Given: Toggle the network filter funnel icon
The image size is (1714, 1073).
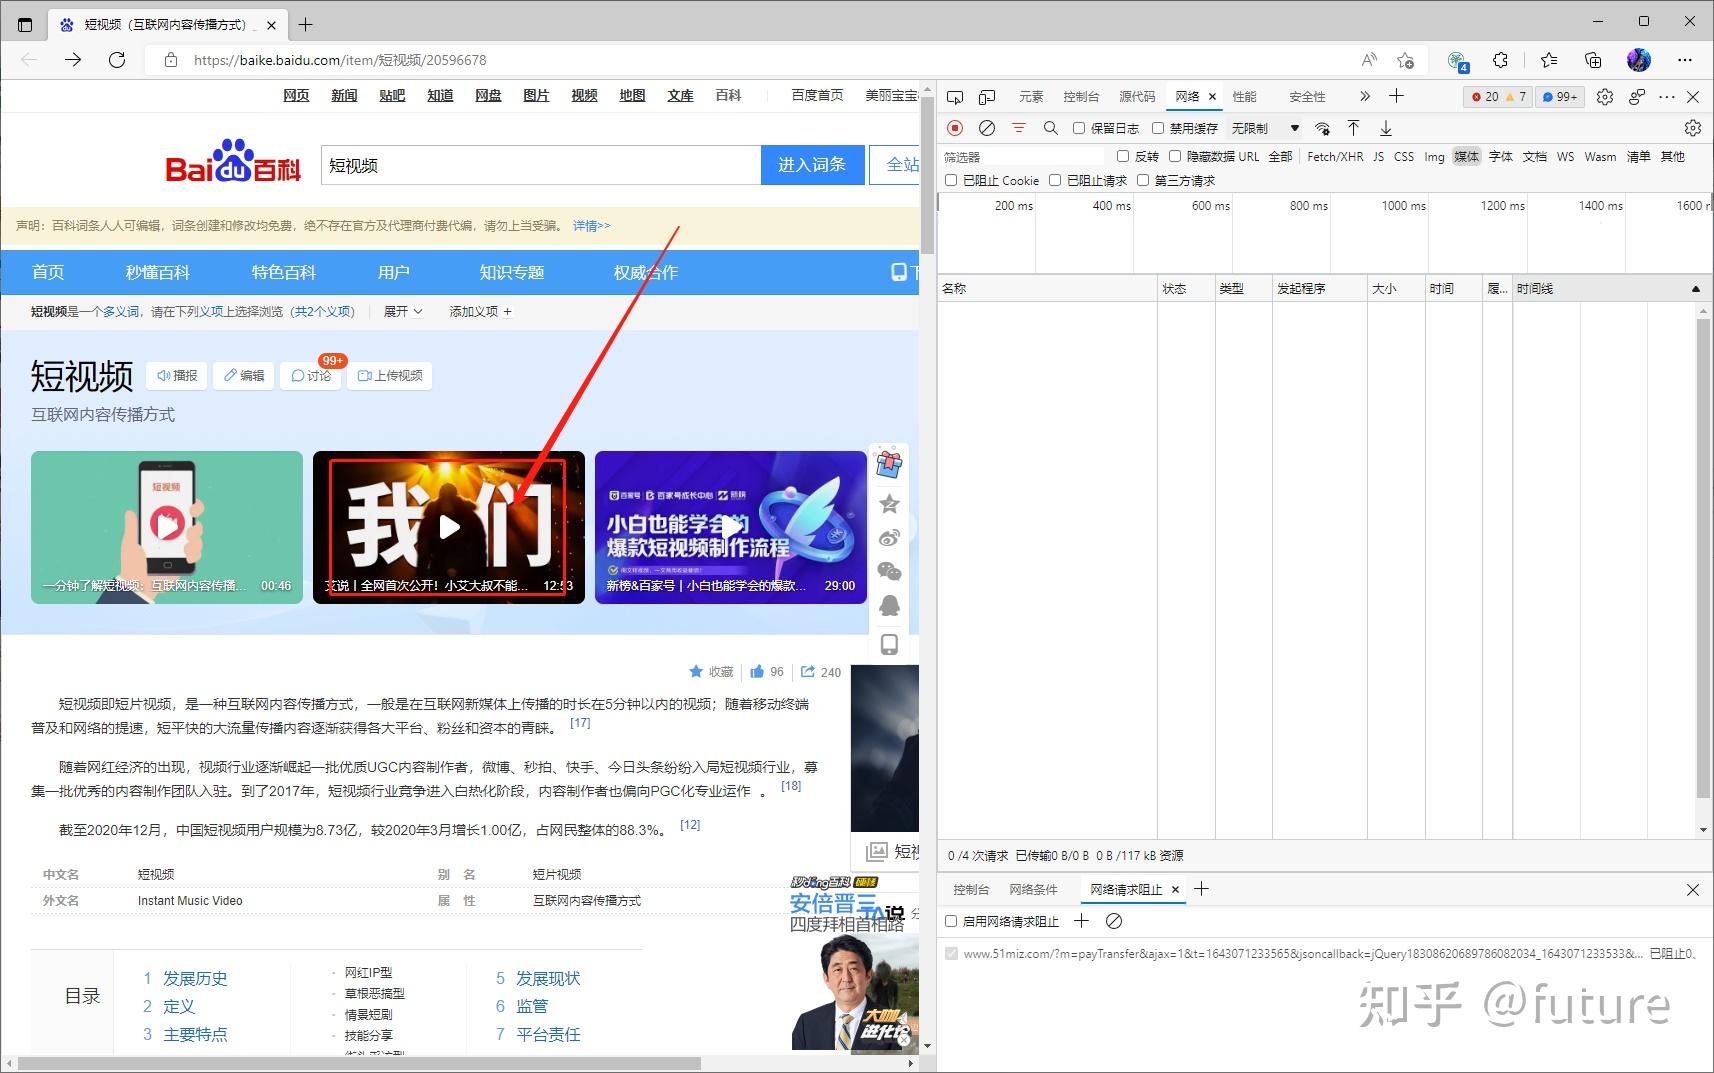Looking at the screenshot, I should 1019,128.
